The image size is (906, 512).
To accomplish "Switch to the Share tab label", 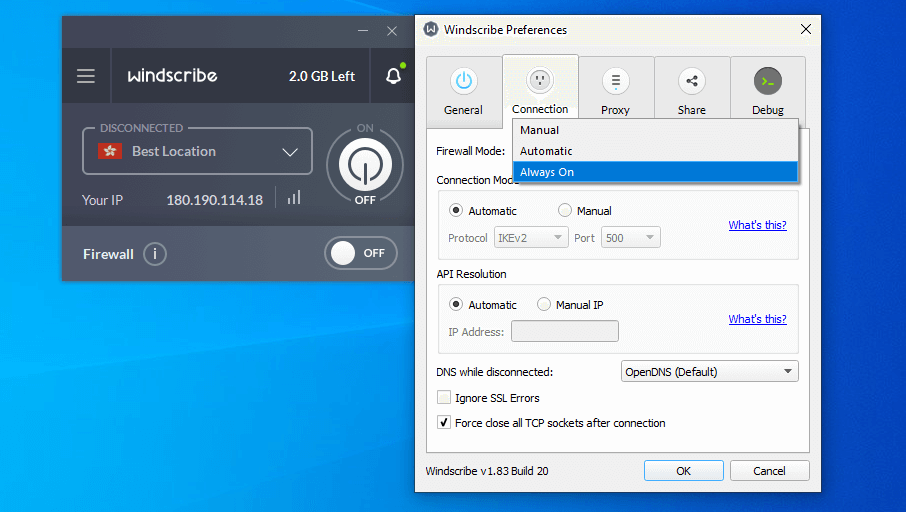I will click(x=692, y=110).
